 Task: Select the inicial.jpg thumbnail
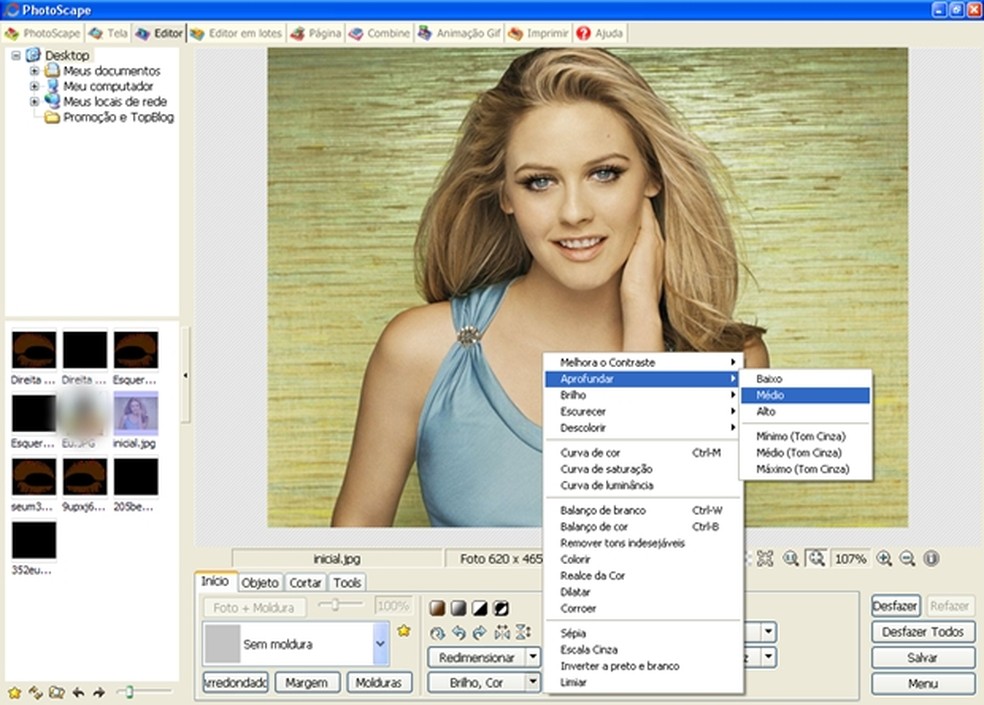[135, 412]
